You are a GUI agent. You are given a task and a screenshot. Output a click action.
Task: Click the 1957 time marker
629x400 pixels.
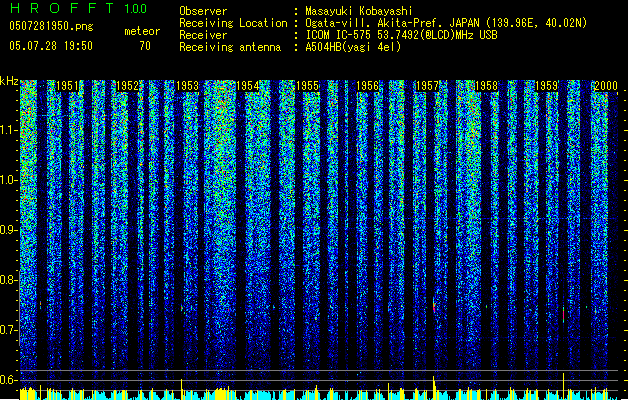427,86
